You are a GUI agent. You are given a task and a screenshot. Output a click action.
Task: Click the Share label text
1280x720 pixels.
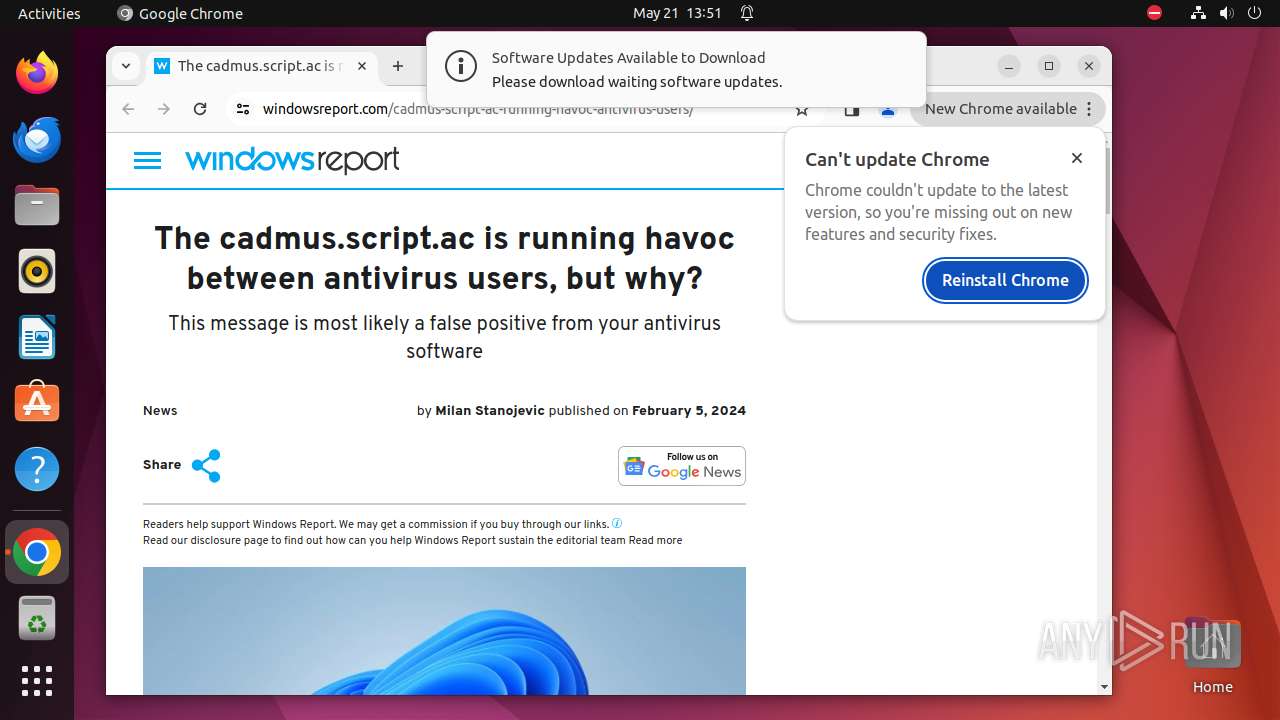tap(162, 465)
